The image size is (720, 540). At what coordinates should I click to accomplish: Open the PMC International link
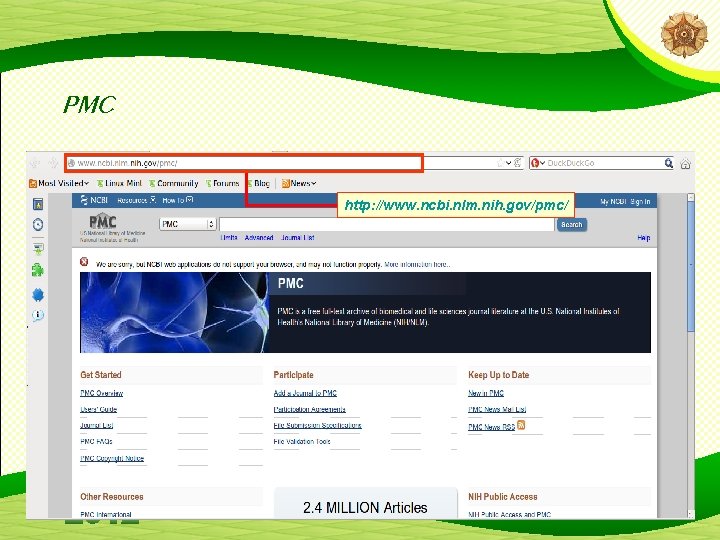106,515
